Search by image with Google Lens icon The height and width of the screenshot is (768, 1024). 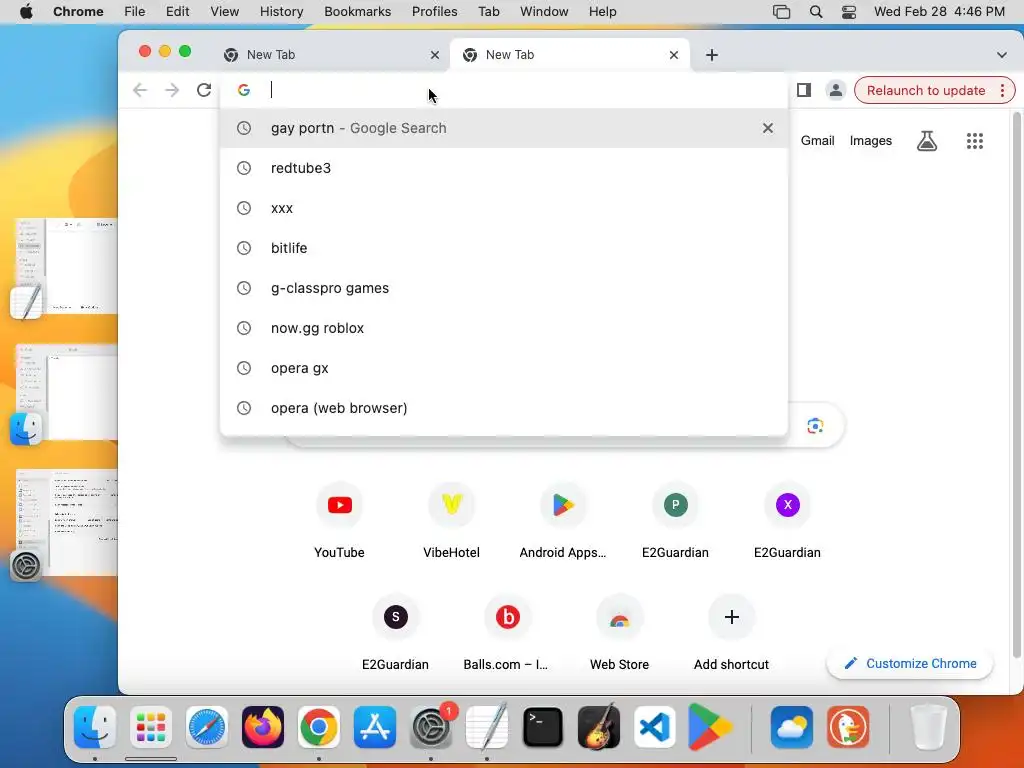pyautogui.click(x=814, y=426)
